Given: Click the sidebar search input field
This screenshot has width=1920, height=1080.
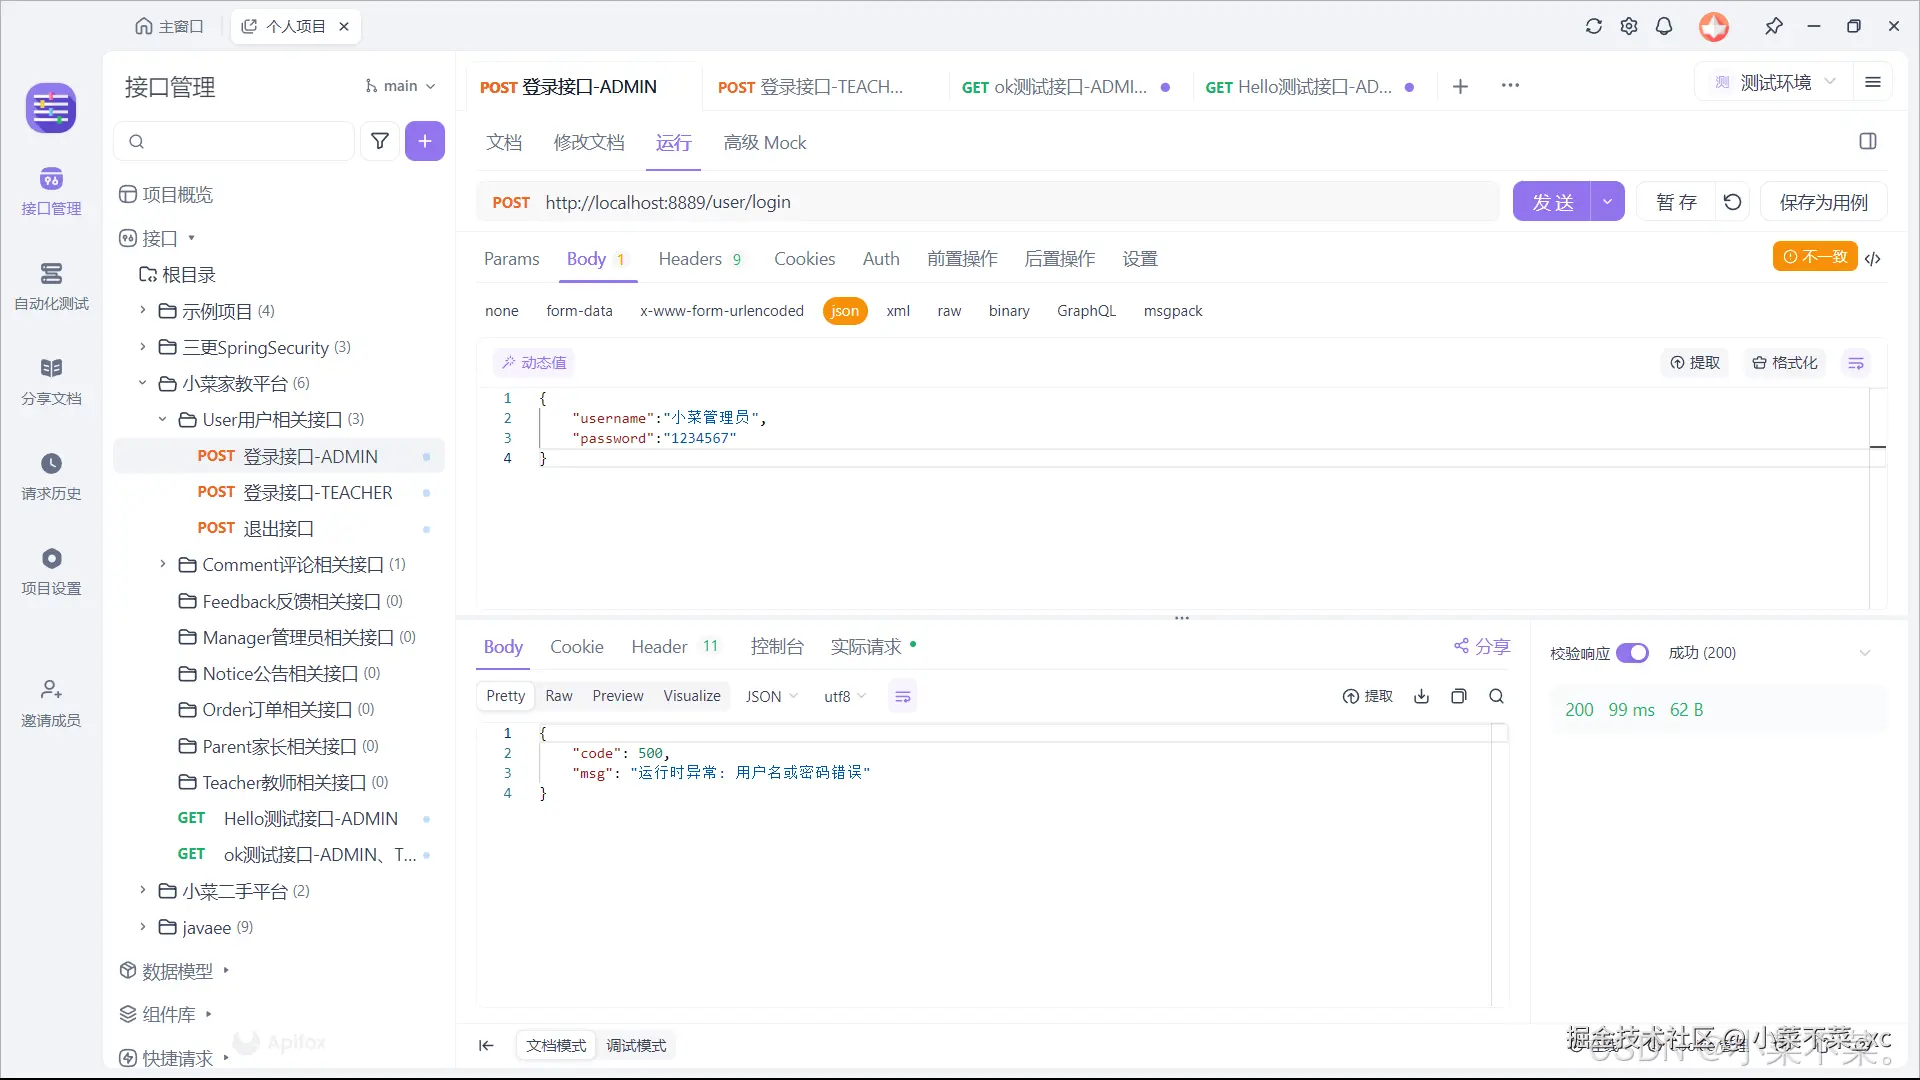Looking at the screenshot, I should click(x=245, y=141).
